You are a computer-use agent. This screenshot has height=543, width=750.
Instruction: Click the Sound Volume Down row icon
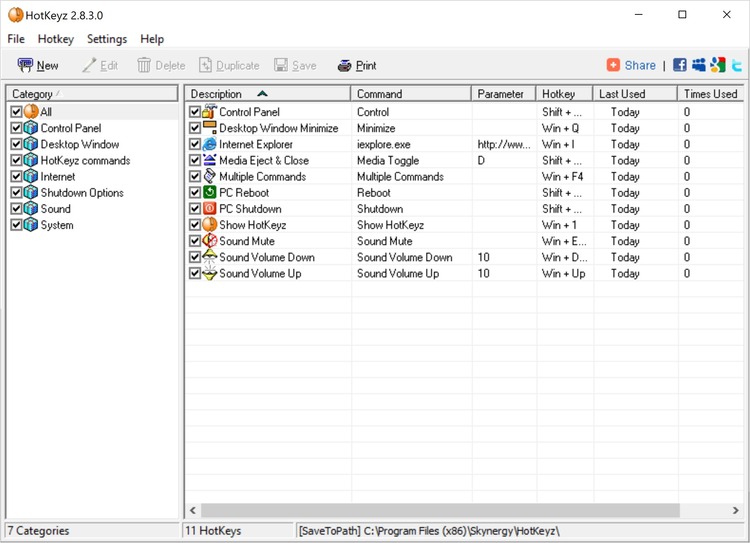click(210, 257)
